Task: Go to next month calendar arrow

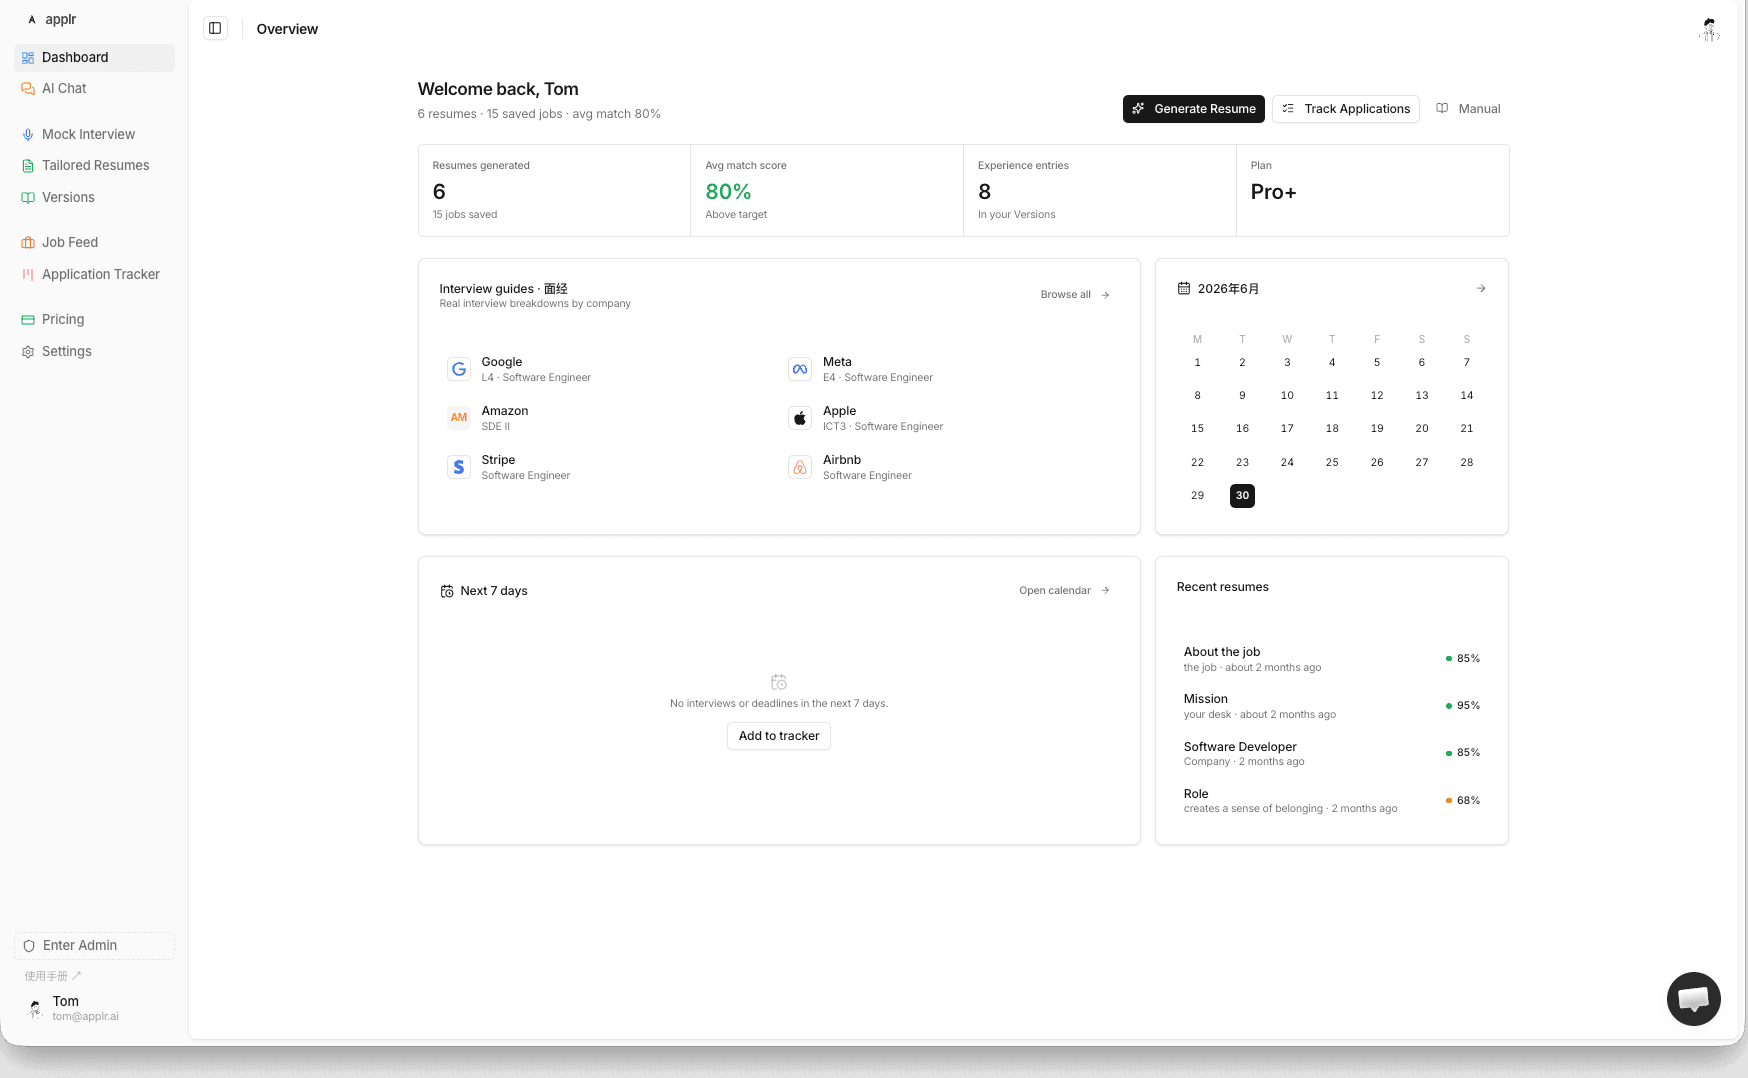Action: tap(1481, 288)
